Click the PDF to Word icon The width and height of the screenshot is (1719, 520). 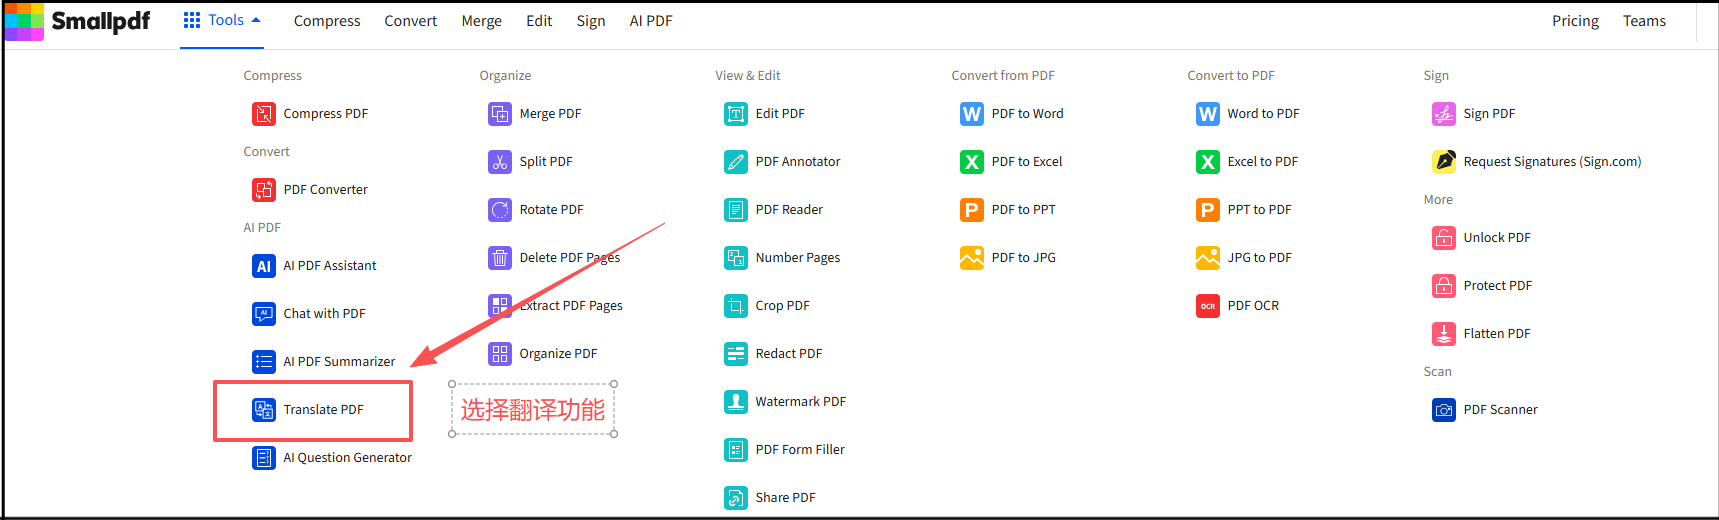(x=971, y=114)
